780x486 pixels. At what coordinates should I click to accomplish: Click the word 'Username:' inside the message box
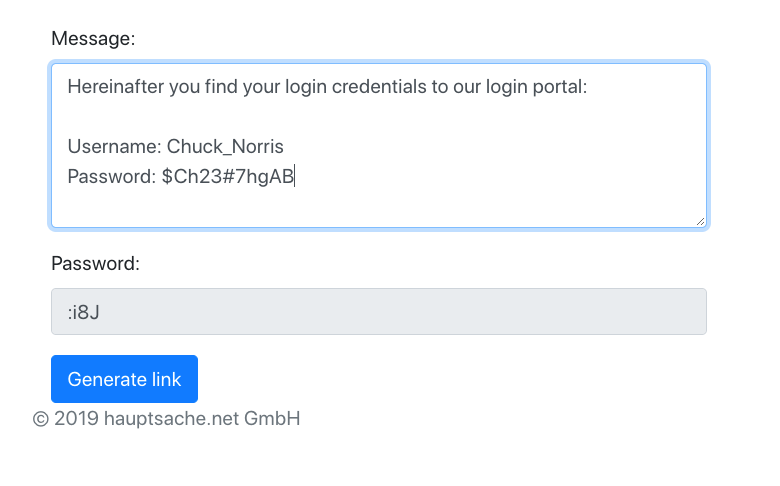click(114, 147)
